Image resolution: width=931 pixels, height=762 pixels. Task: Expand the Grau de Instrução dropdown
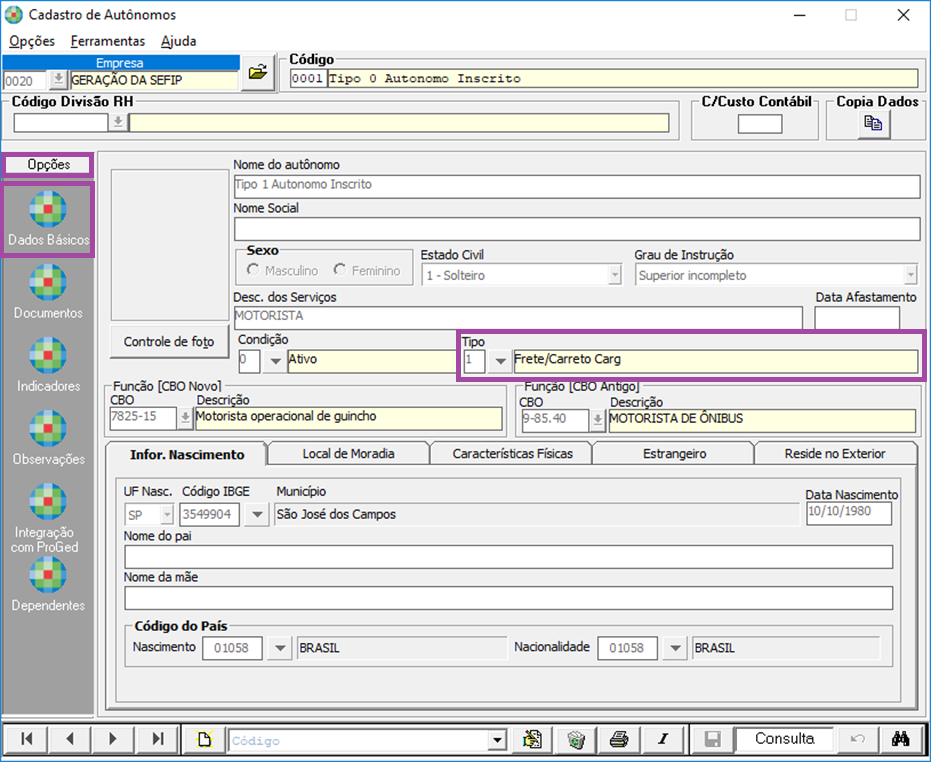pos(910,275)
